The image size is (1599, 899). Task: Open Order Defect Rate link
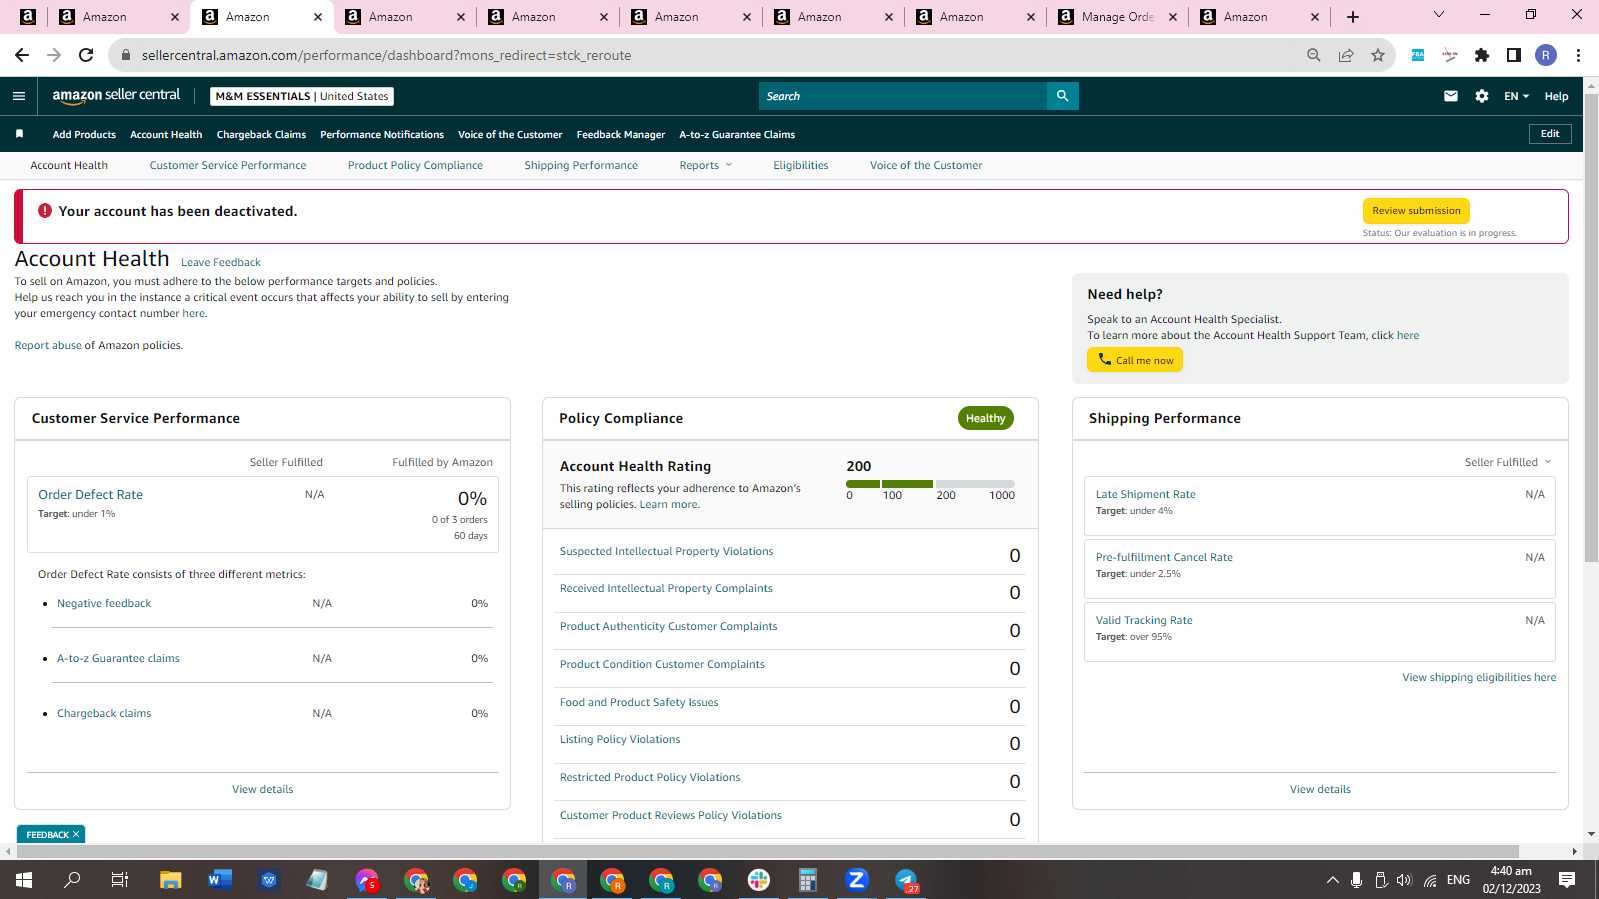pyautogui.click(x=90, y=494)
